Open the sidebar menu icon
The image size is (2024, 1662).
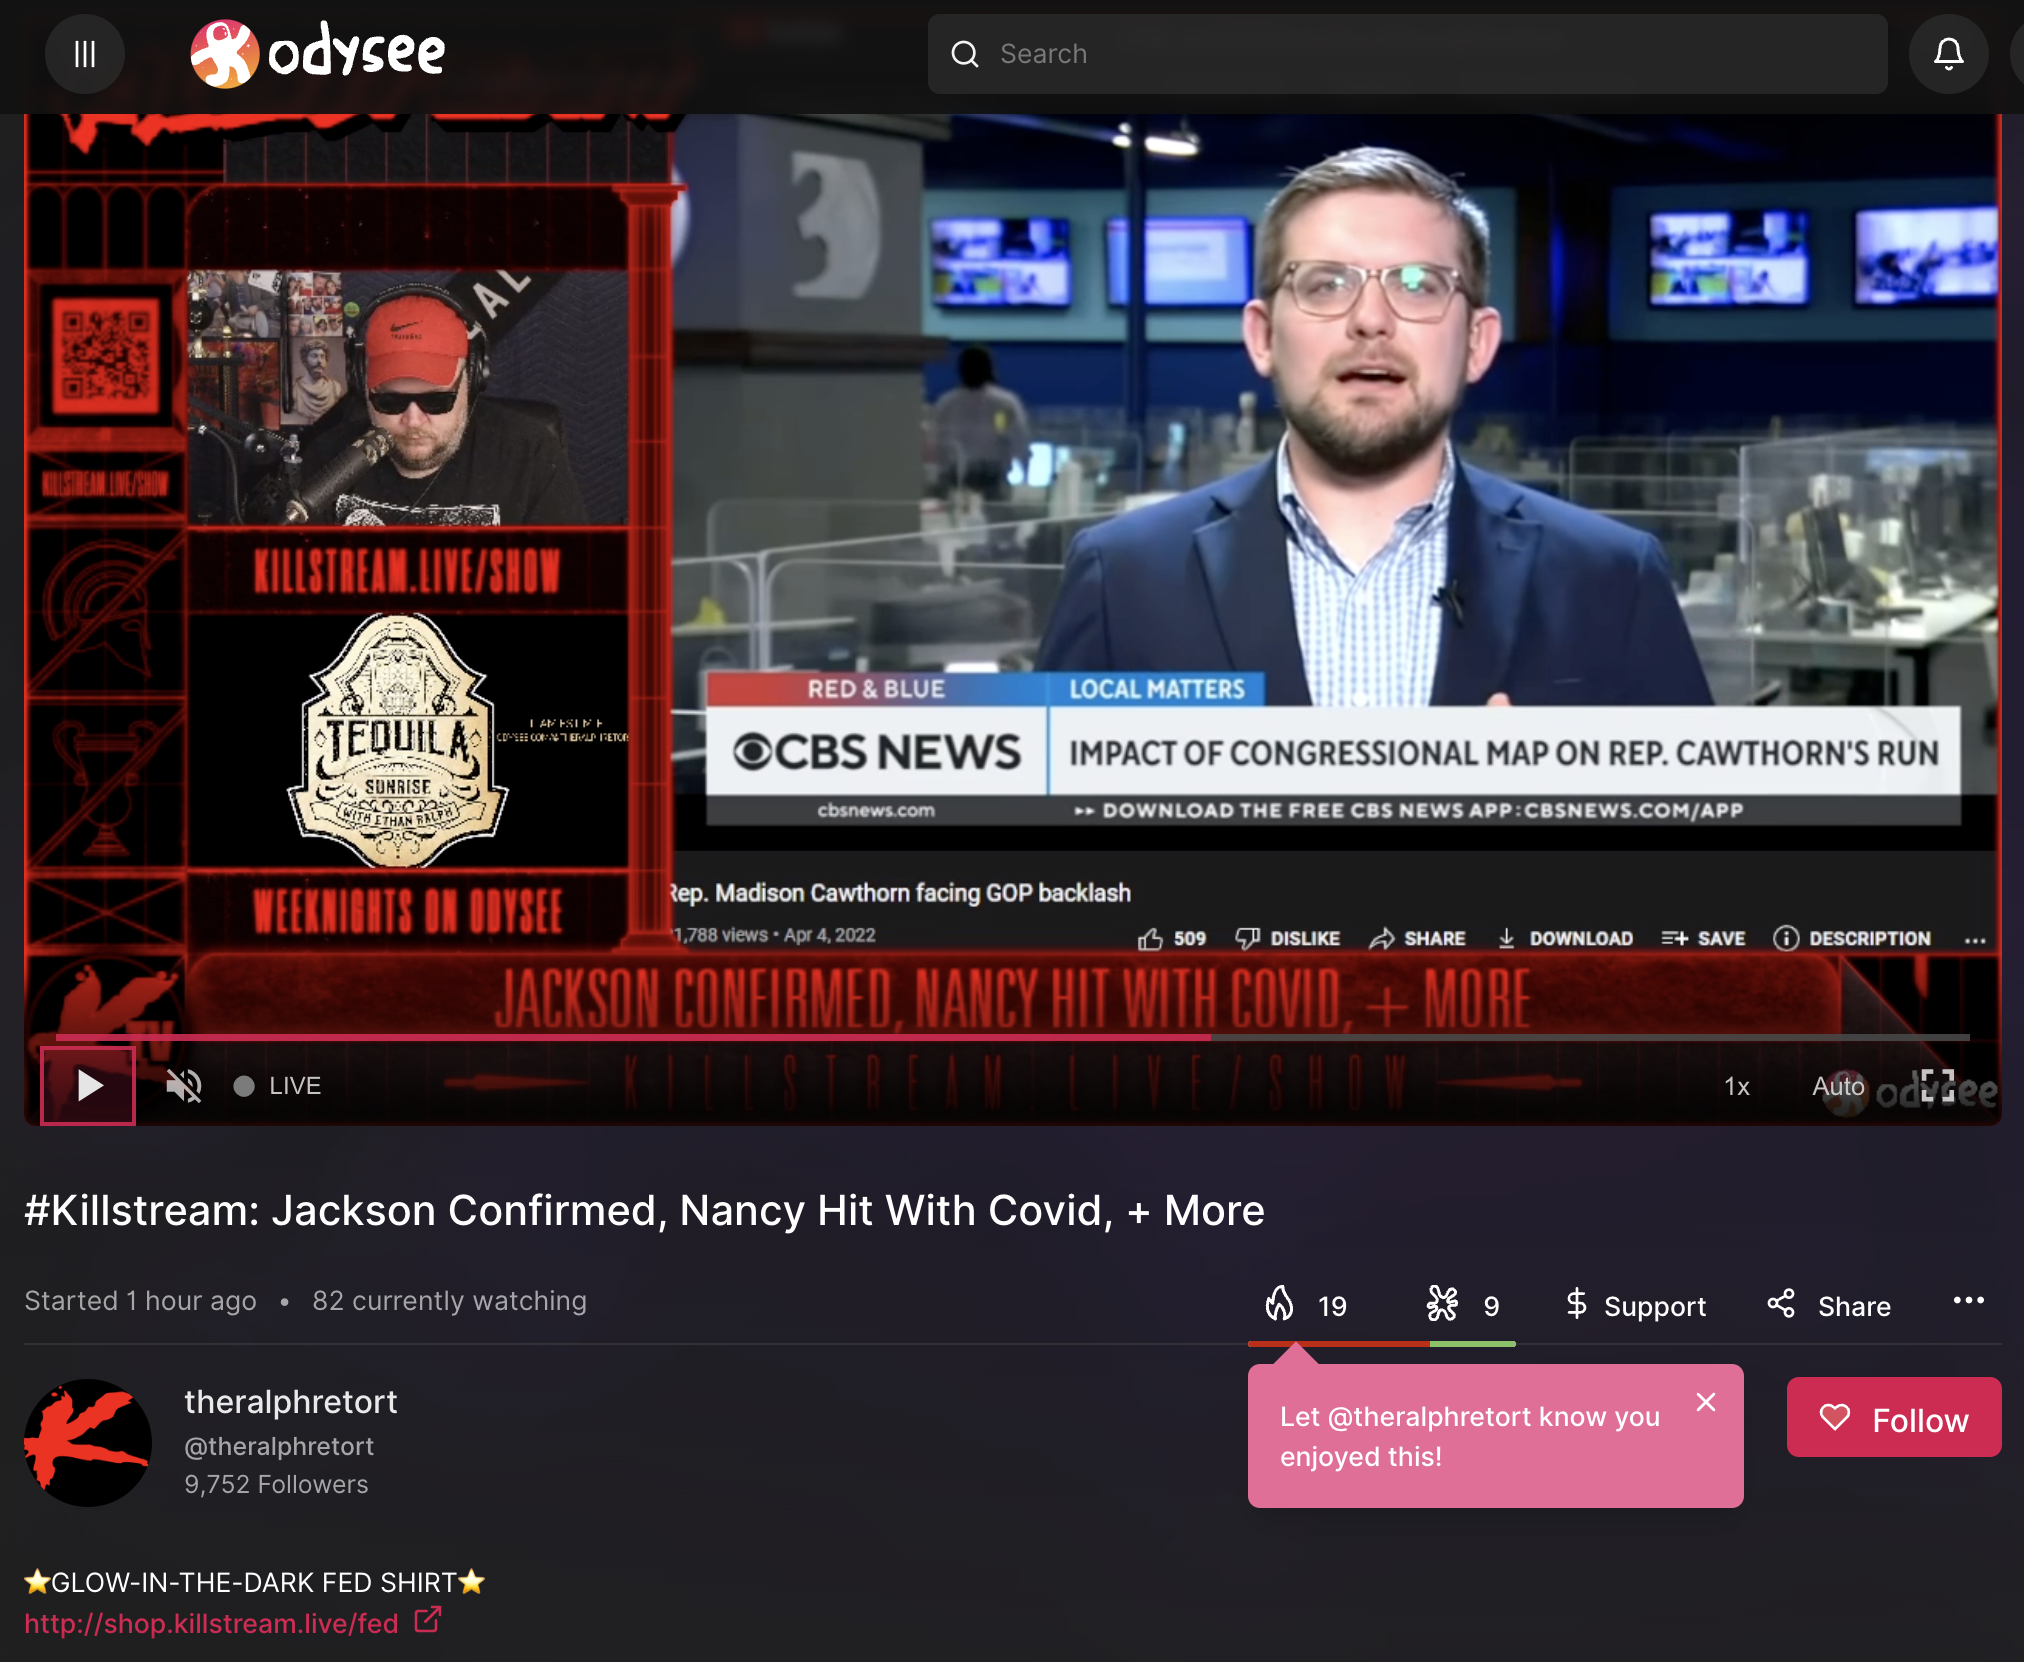(85, 54)
